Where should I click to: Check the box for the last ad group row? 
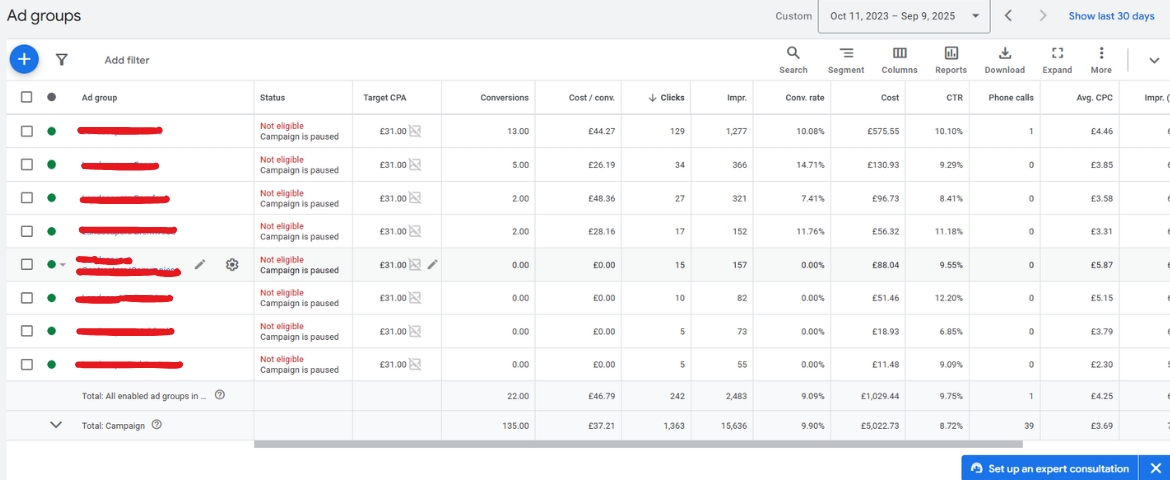[x=27, y=365]
